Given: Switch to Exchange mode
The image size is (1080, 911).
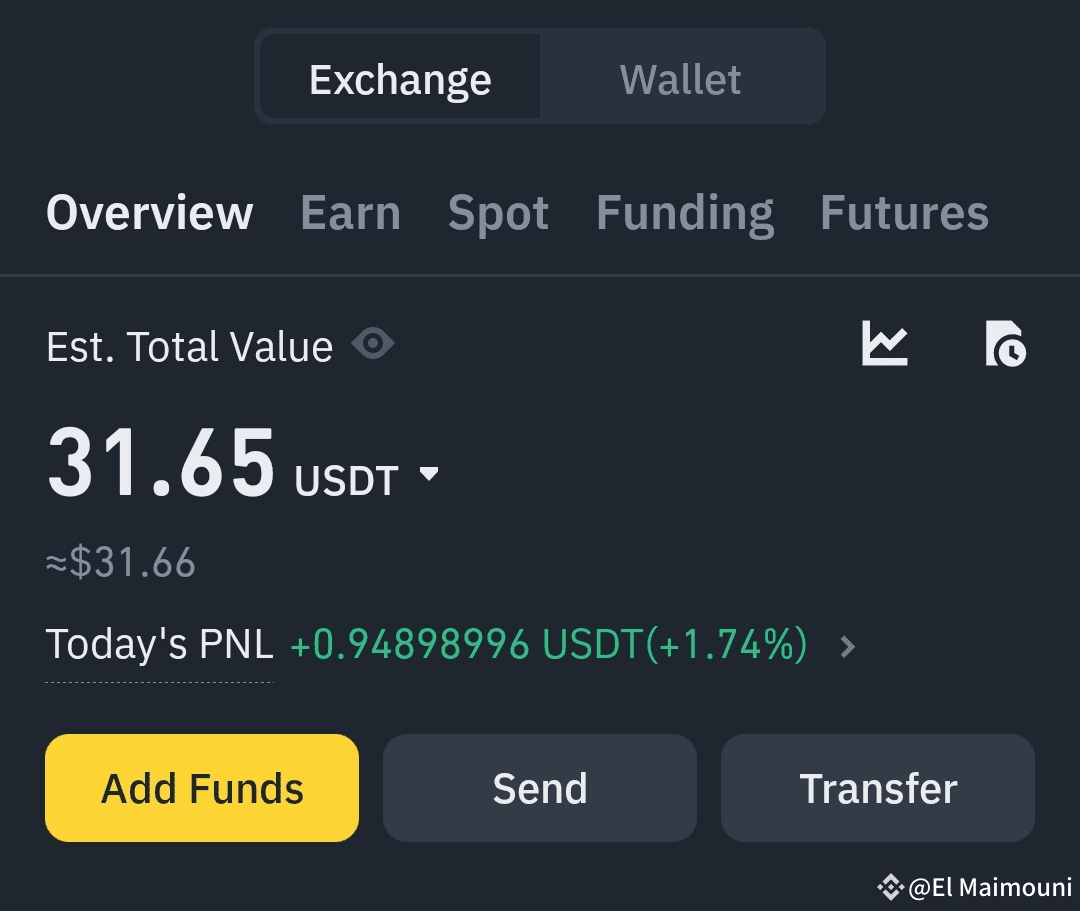Looking at the screenshot, I should [400, 79].
